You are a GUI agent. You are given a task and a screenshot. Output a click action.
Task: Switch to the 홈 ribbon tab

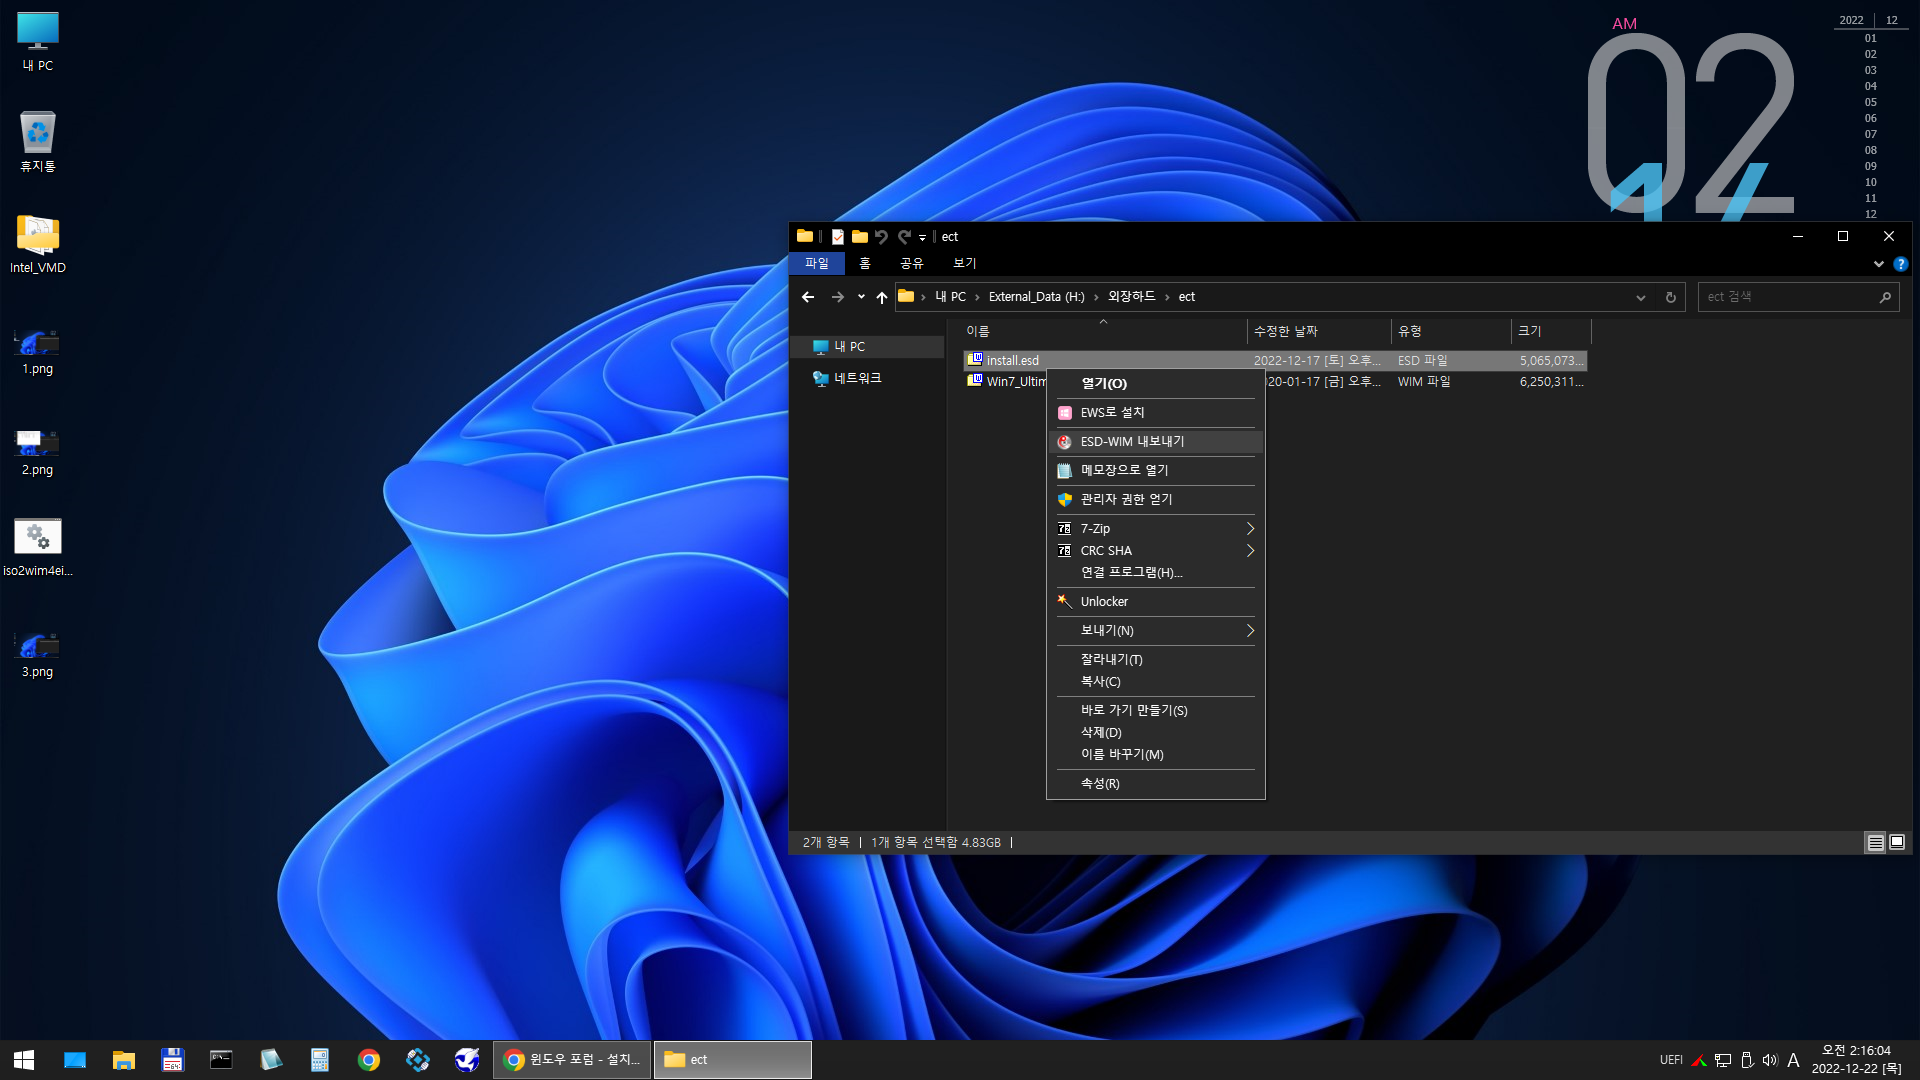[x=865, y=263]
